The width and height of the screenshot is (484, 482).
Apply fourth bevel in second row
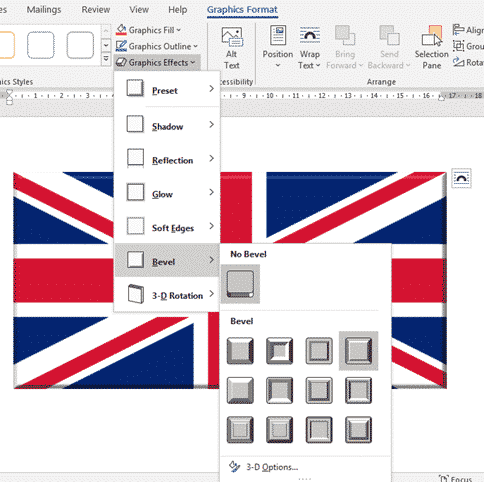(359, 390)
